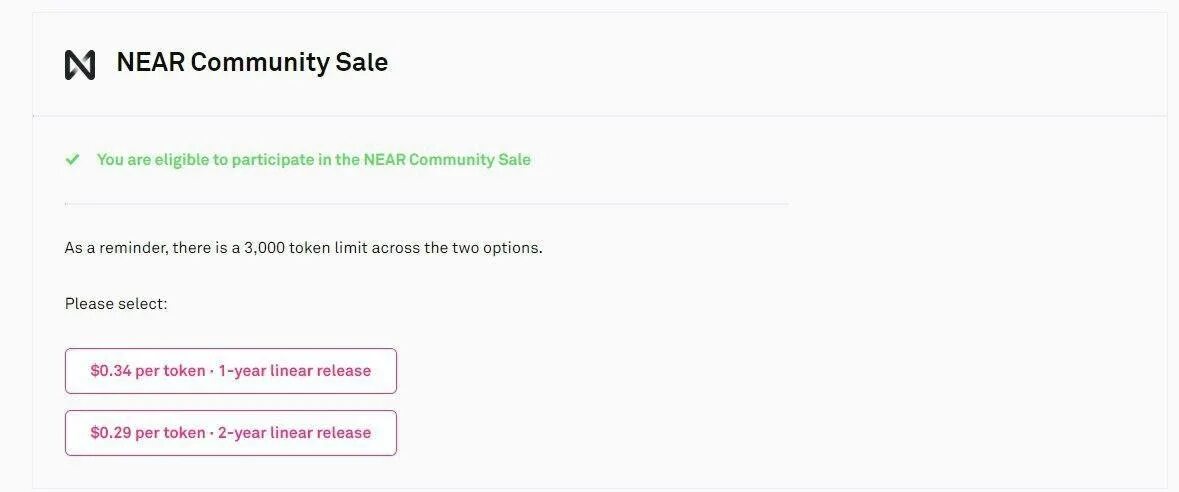Choose $0.29 per token 2-year release

point(230,433)
